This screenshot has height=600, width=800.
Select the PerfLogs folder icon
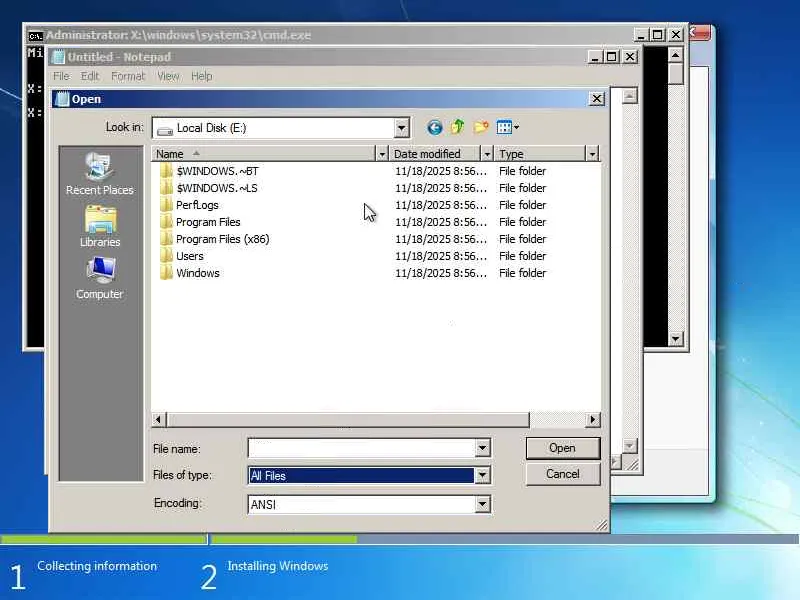[x=166, y=205]
